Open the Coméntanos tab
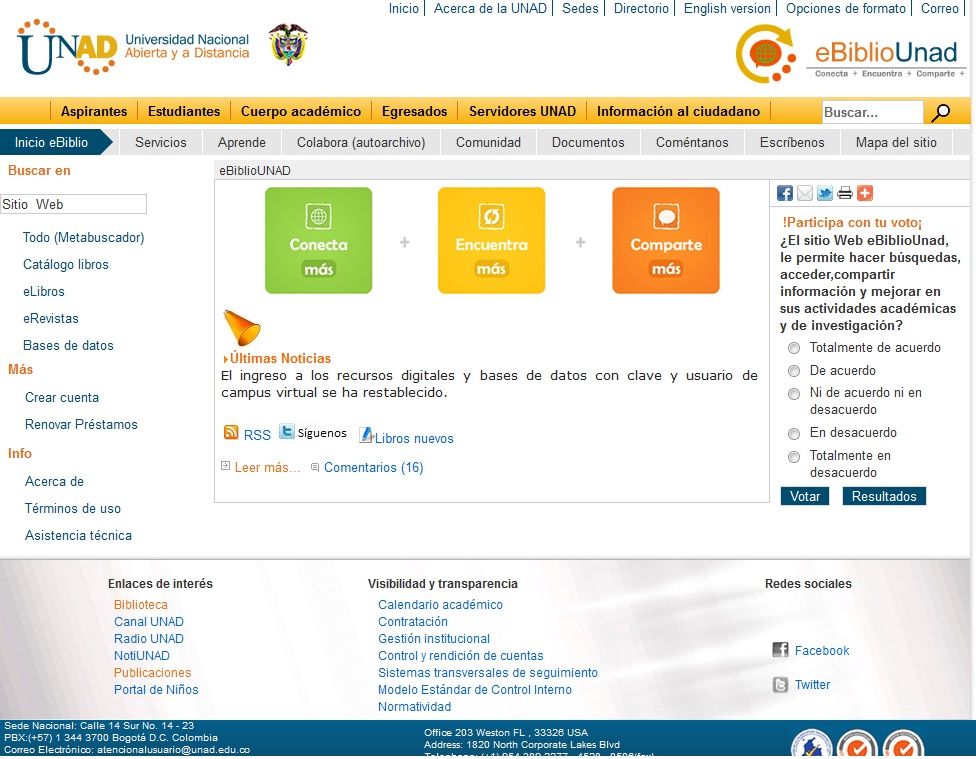Screen dimensions: 976x759 click(692, 143)
